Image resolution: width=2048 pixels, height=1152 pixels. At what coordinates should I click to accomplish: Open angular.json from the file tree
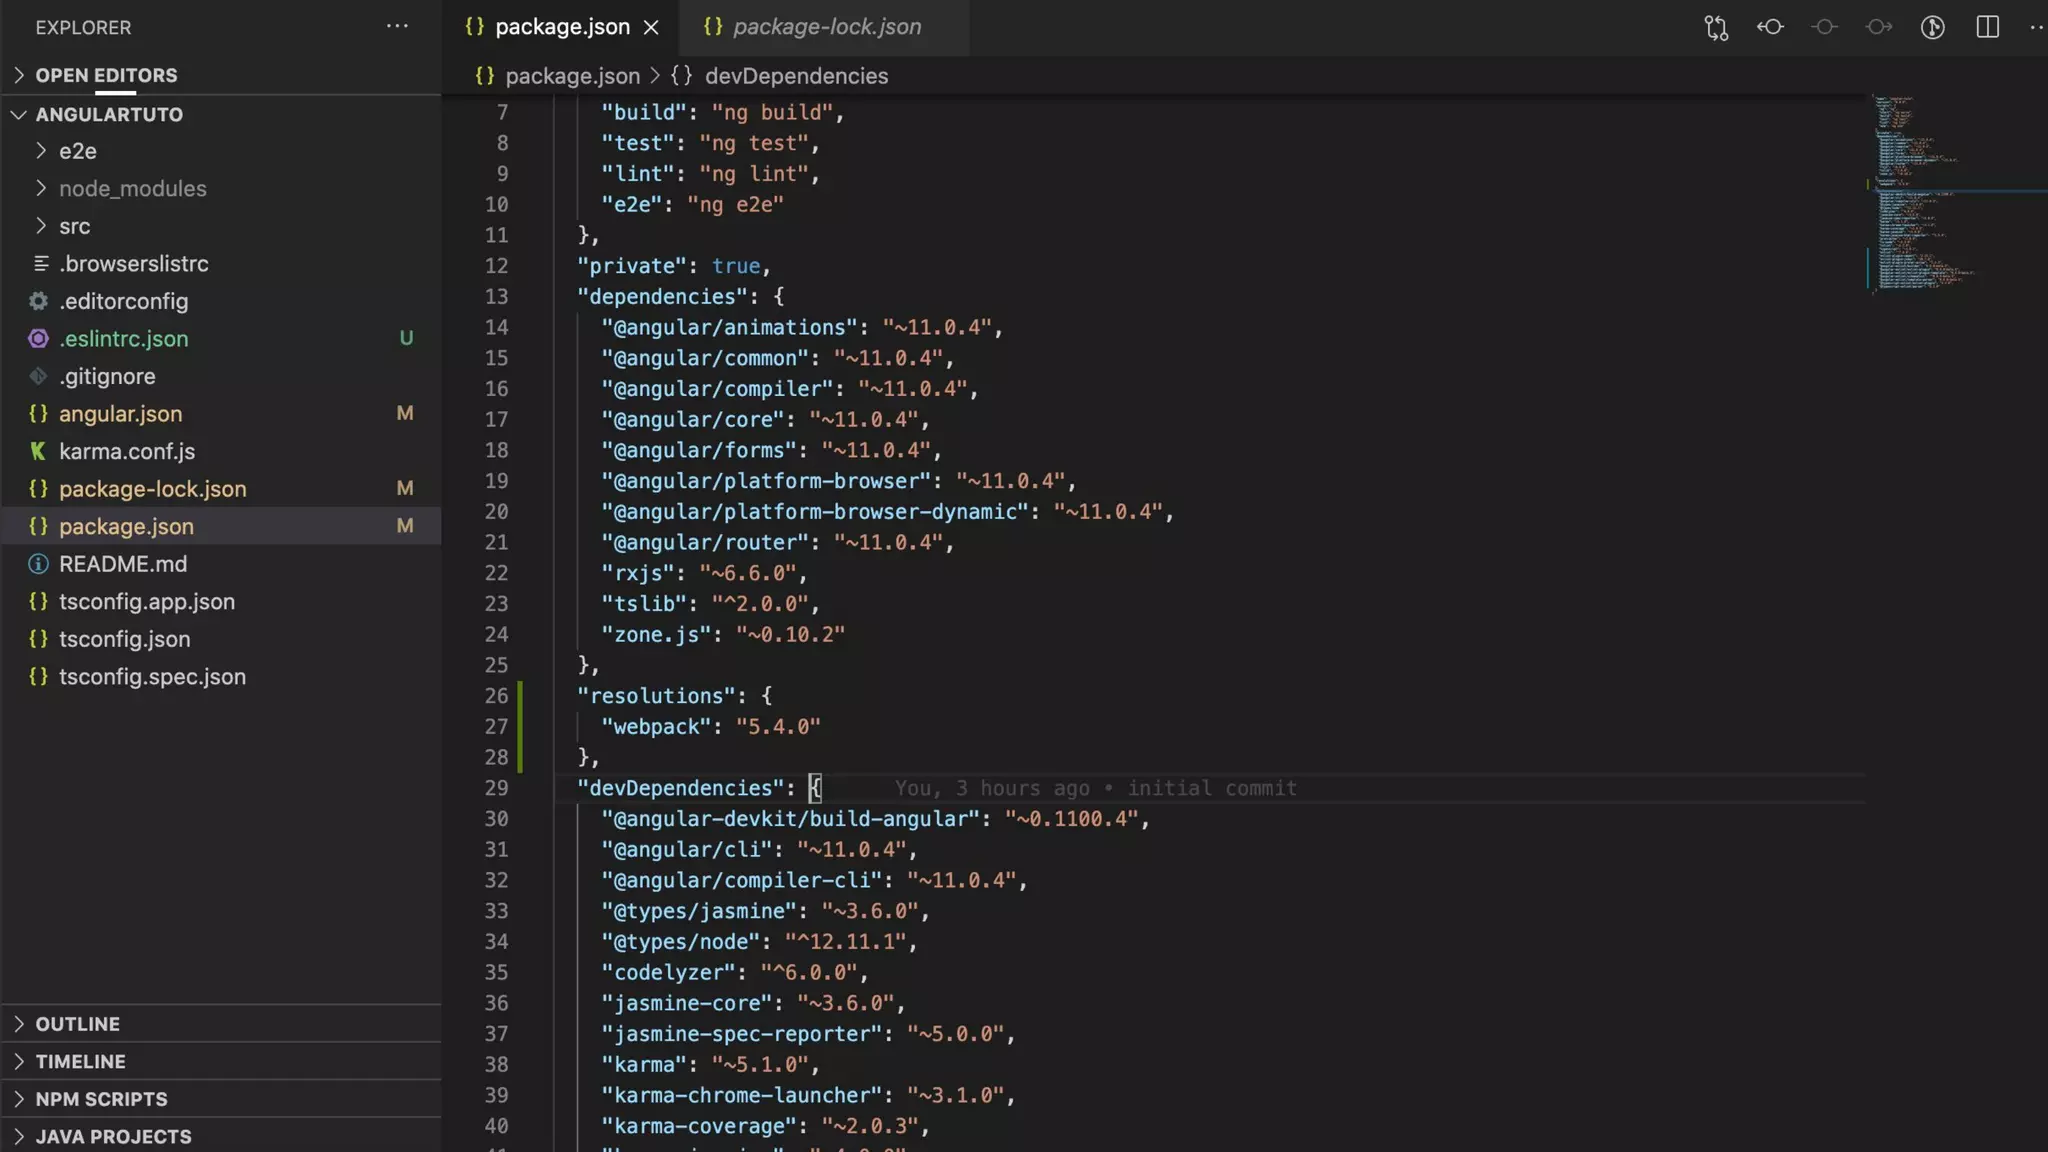(120, 414)
